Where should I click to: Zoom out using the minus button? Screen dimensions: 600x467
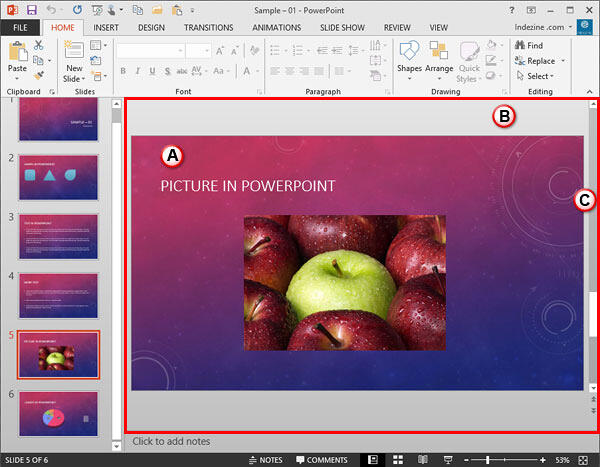466,460
